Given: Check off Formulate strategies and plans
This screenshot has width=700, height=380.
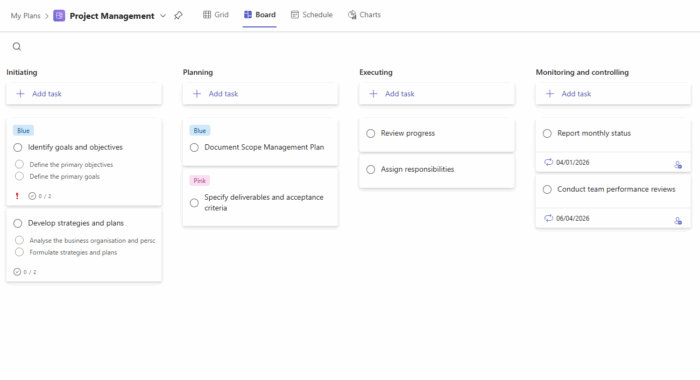Looking at the screenshot, I should click(x=19, y=252).
